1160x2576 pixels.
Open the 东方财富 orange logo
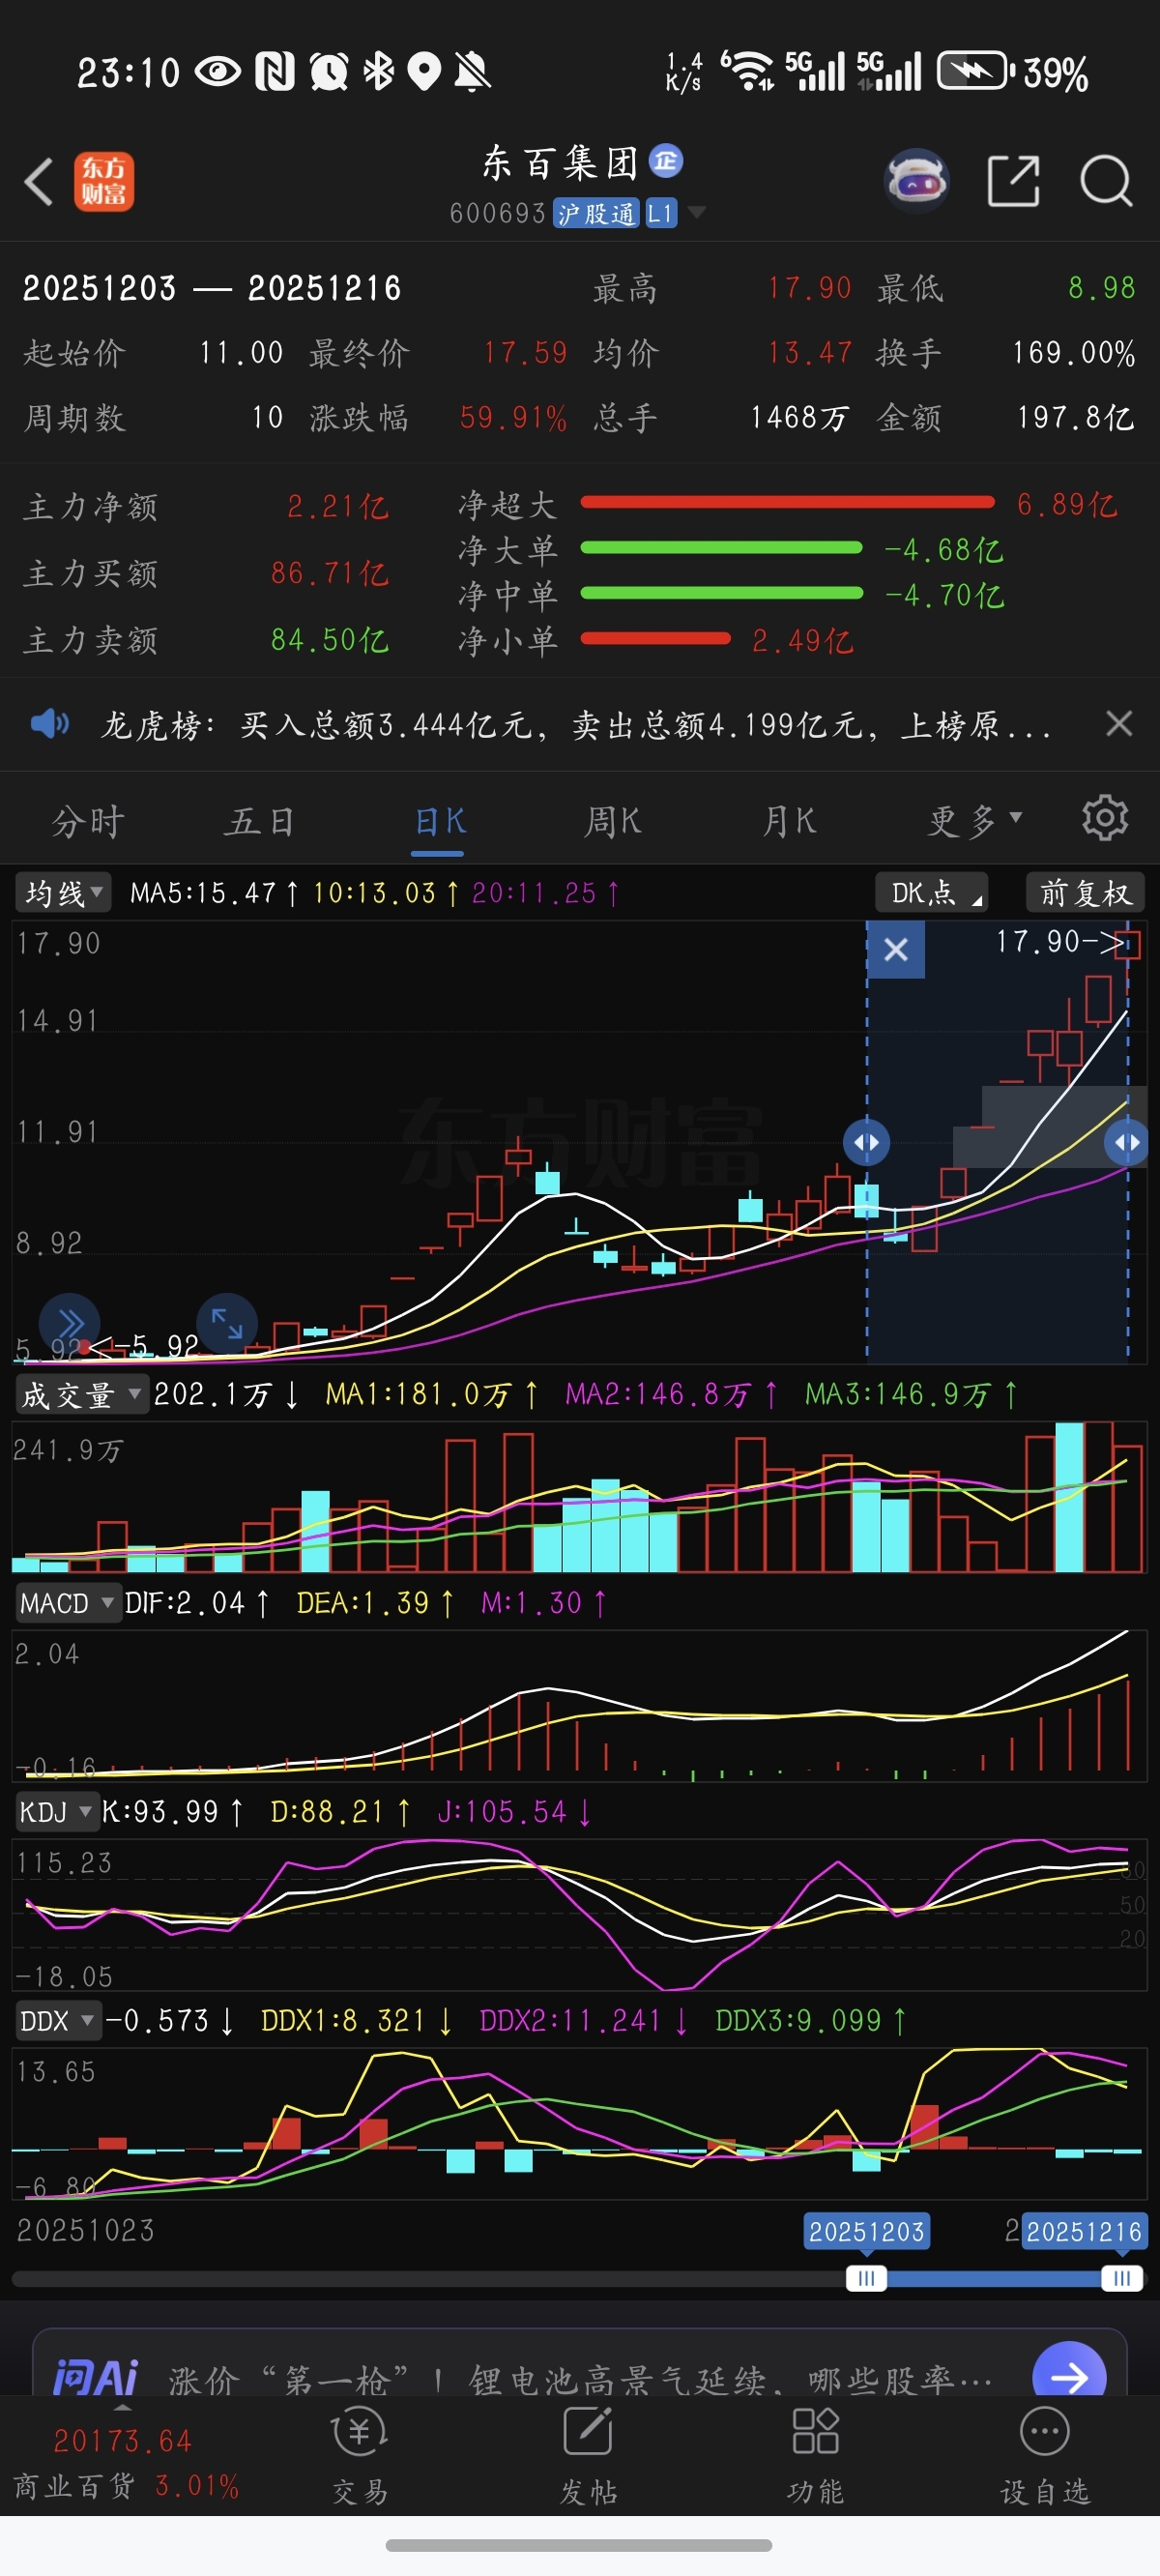pyautogui.click(x=104, y=182)
